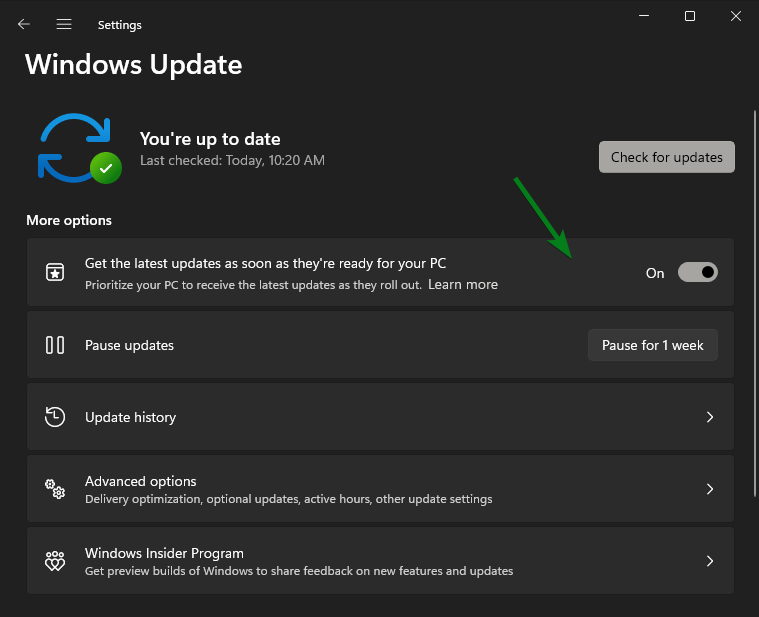This screenshot has height=617, width=759.
Task: Click Check for updates button
Action: (667, 157)
